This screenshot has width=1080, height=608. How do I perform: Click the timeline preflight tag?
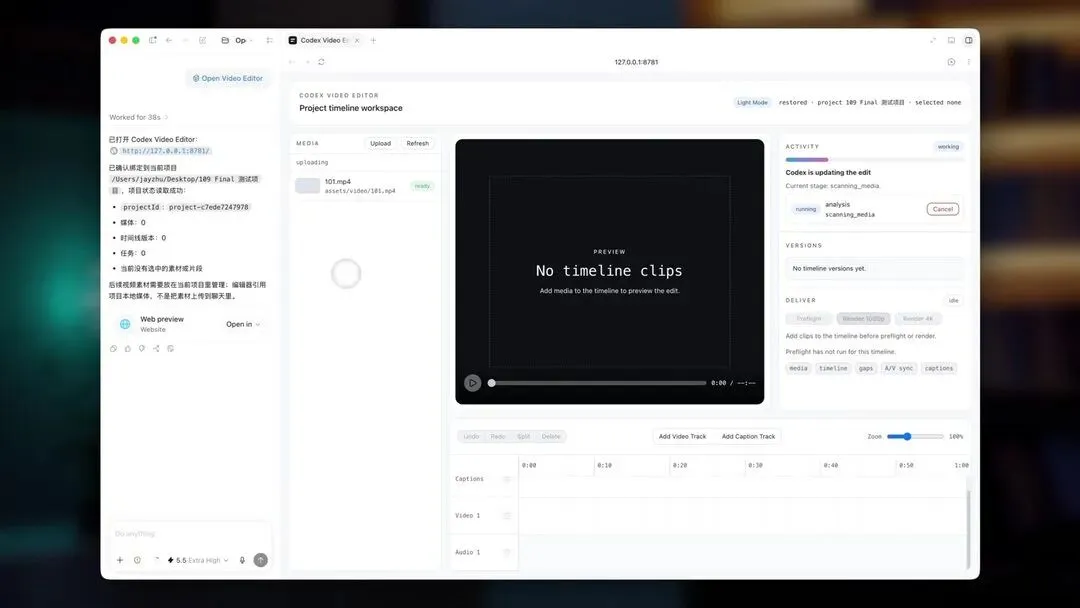pos(833,368)
